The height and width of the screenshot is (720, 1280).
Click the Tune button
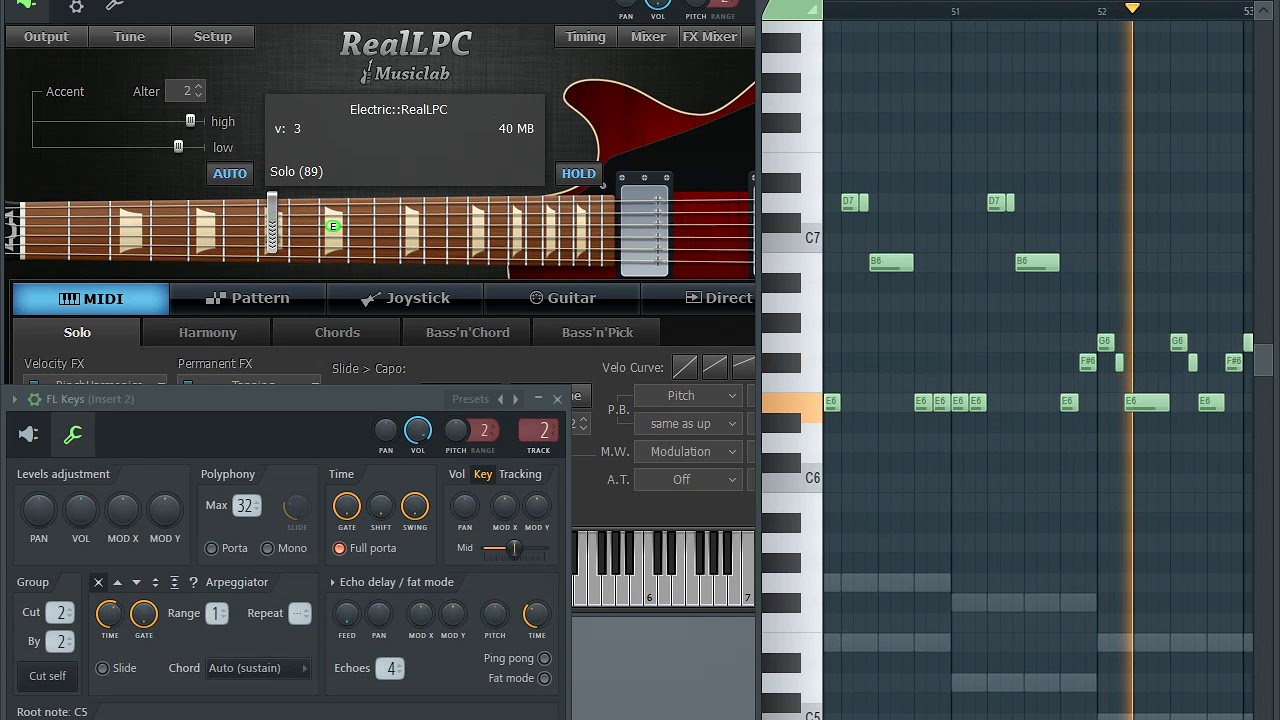pyautogui.click(x=129, y=37)
